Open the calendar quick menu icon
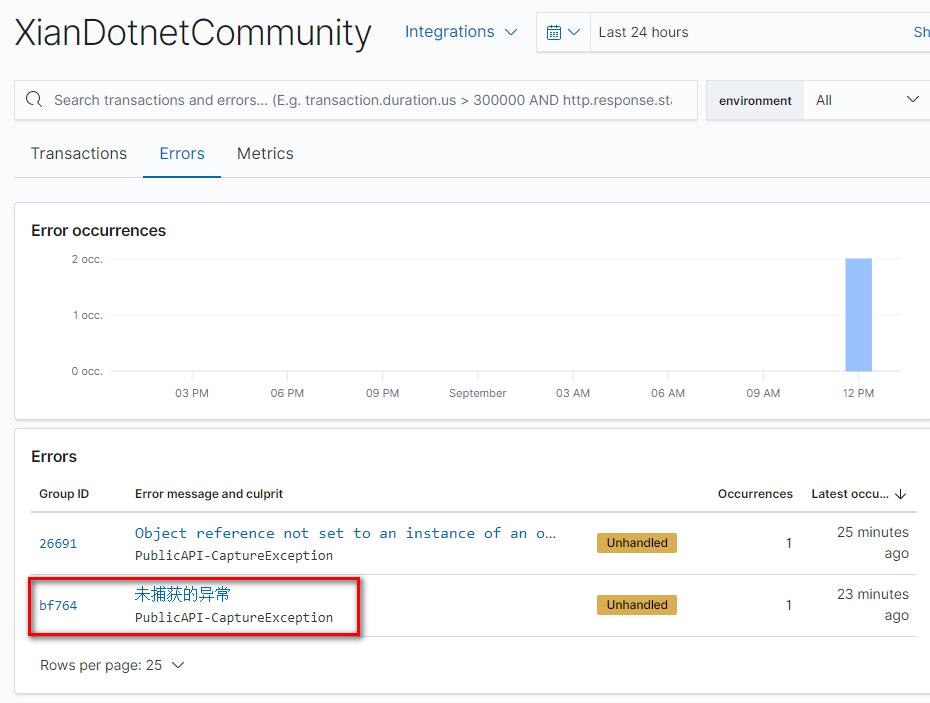The height and width of the screenshot is (703, 930). 563,32
